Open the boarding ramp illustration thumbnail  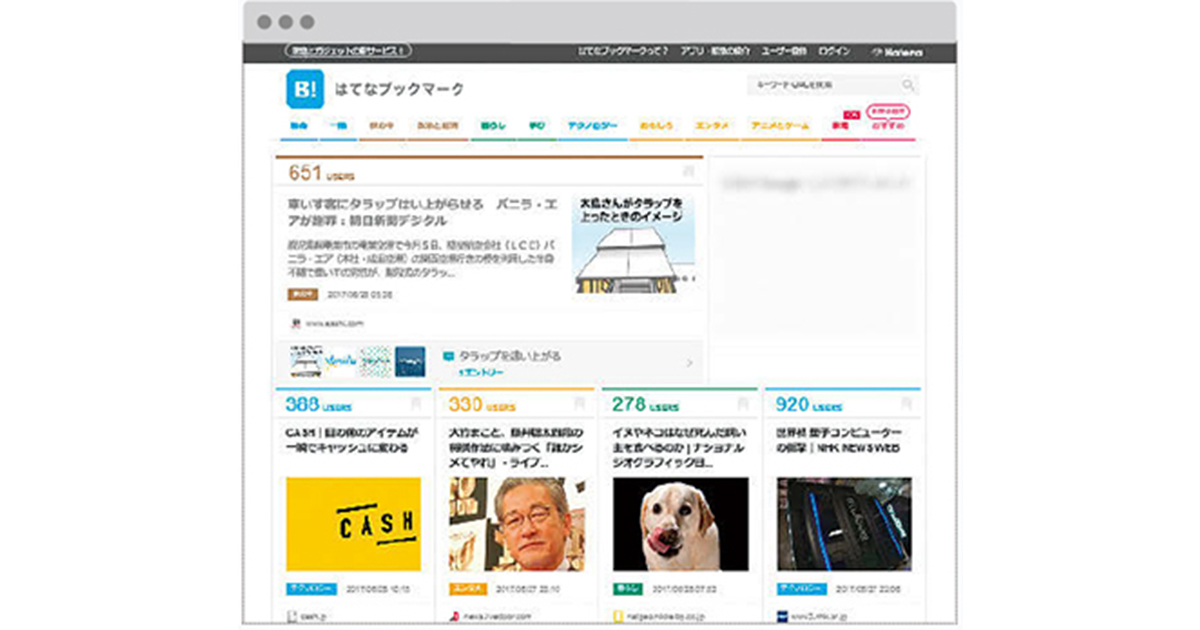tap(634, 243)
